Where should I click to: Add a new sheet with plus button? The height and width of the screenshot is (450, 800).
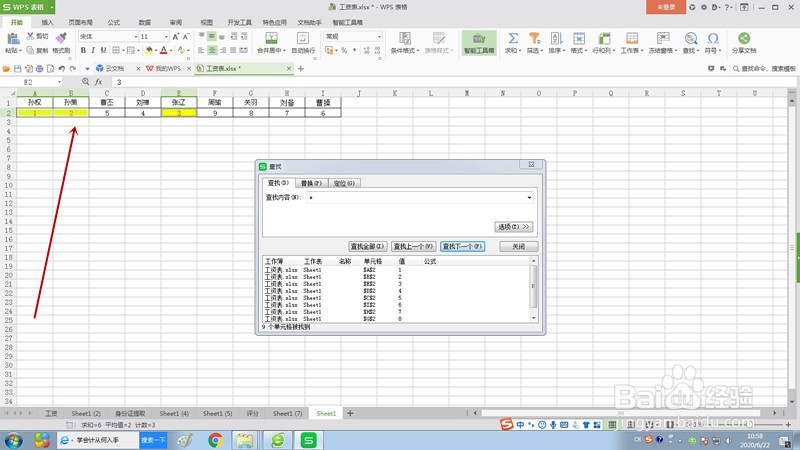(x=350, y=413)
